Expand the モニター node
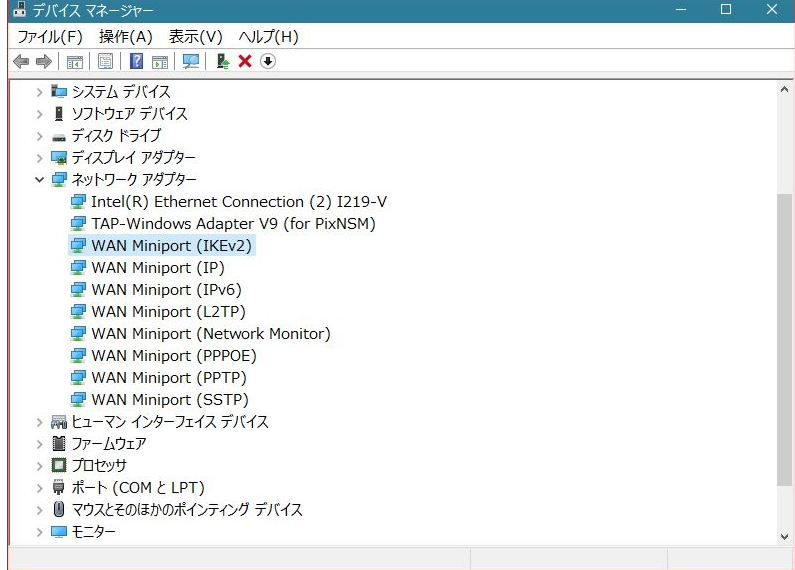Image resolution: width=795 pixels, height=570 pixels. (x=40, y=532)
